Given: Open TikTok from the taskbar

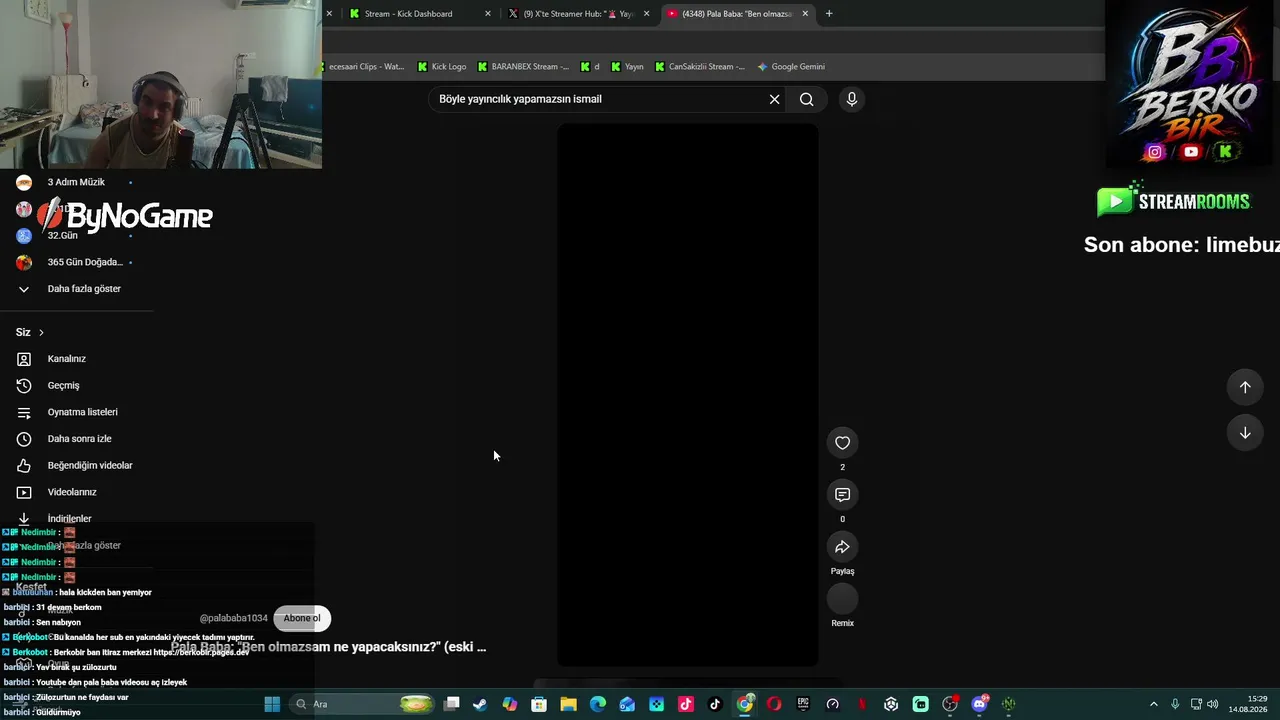Looking at the screenshot, I should coord(715,704).
